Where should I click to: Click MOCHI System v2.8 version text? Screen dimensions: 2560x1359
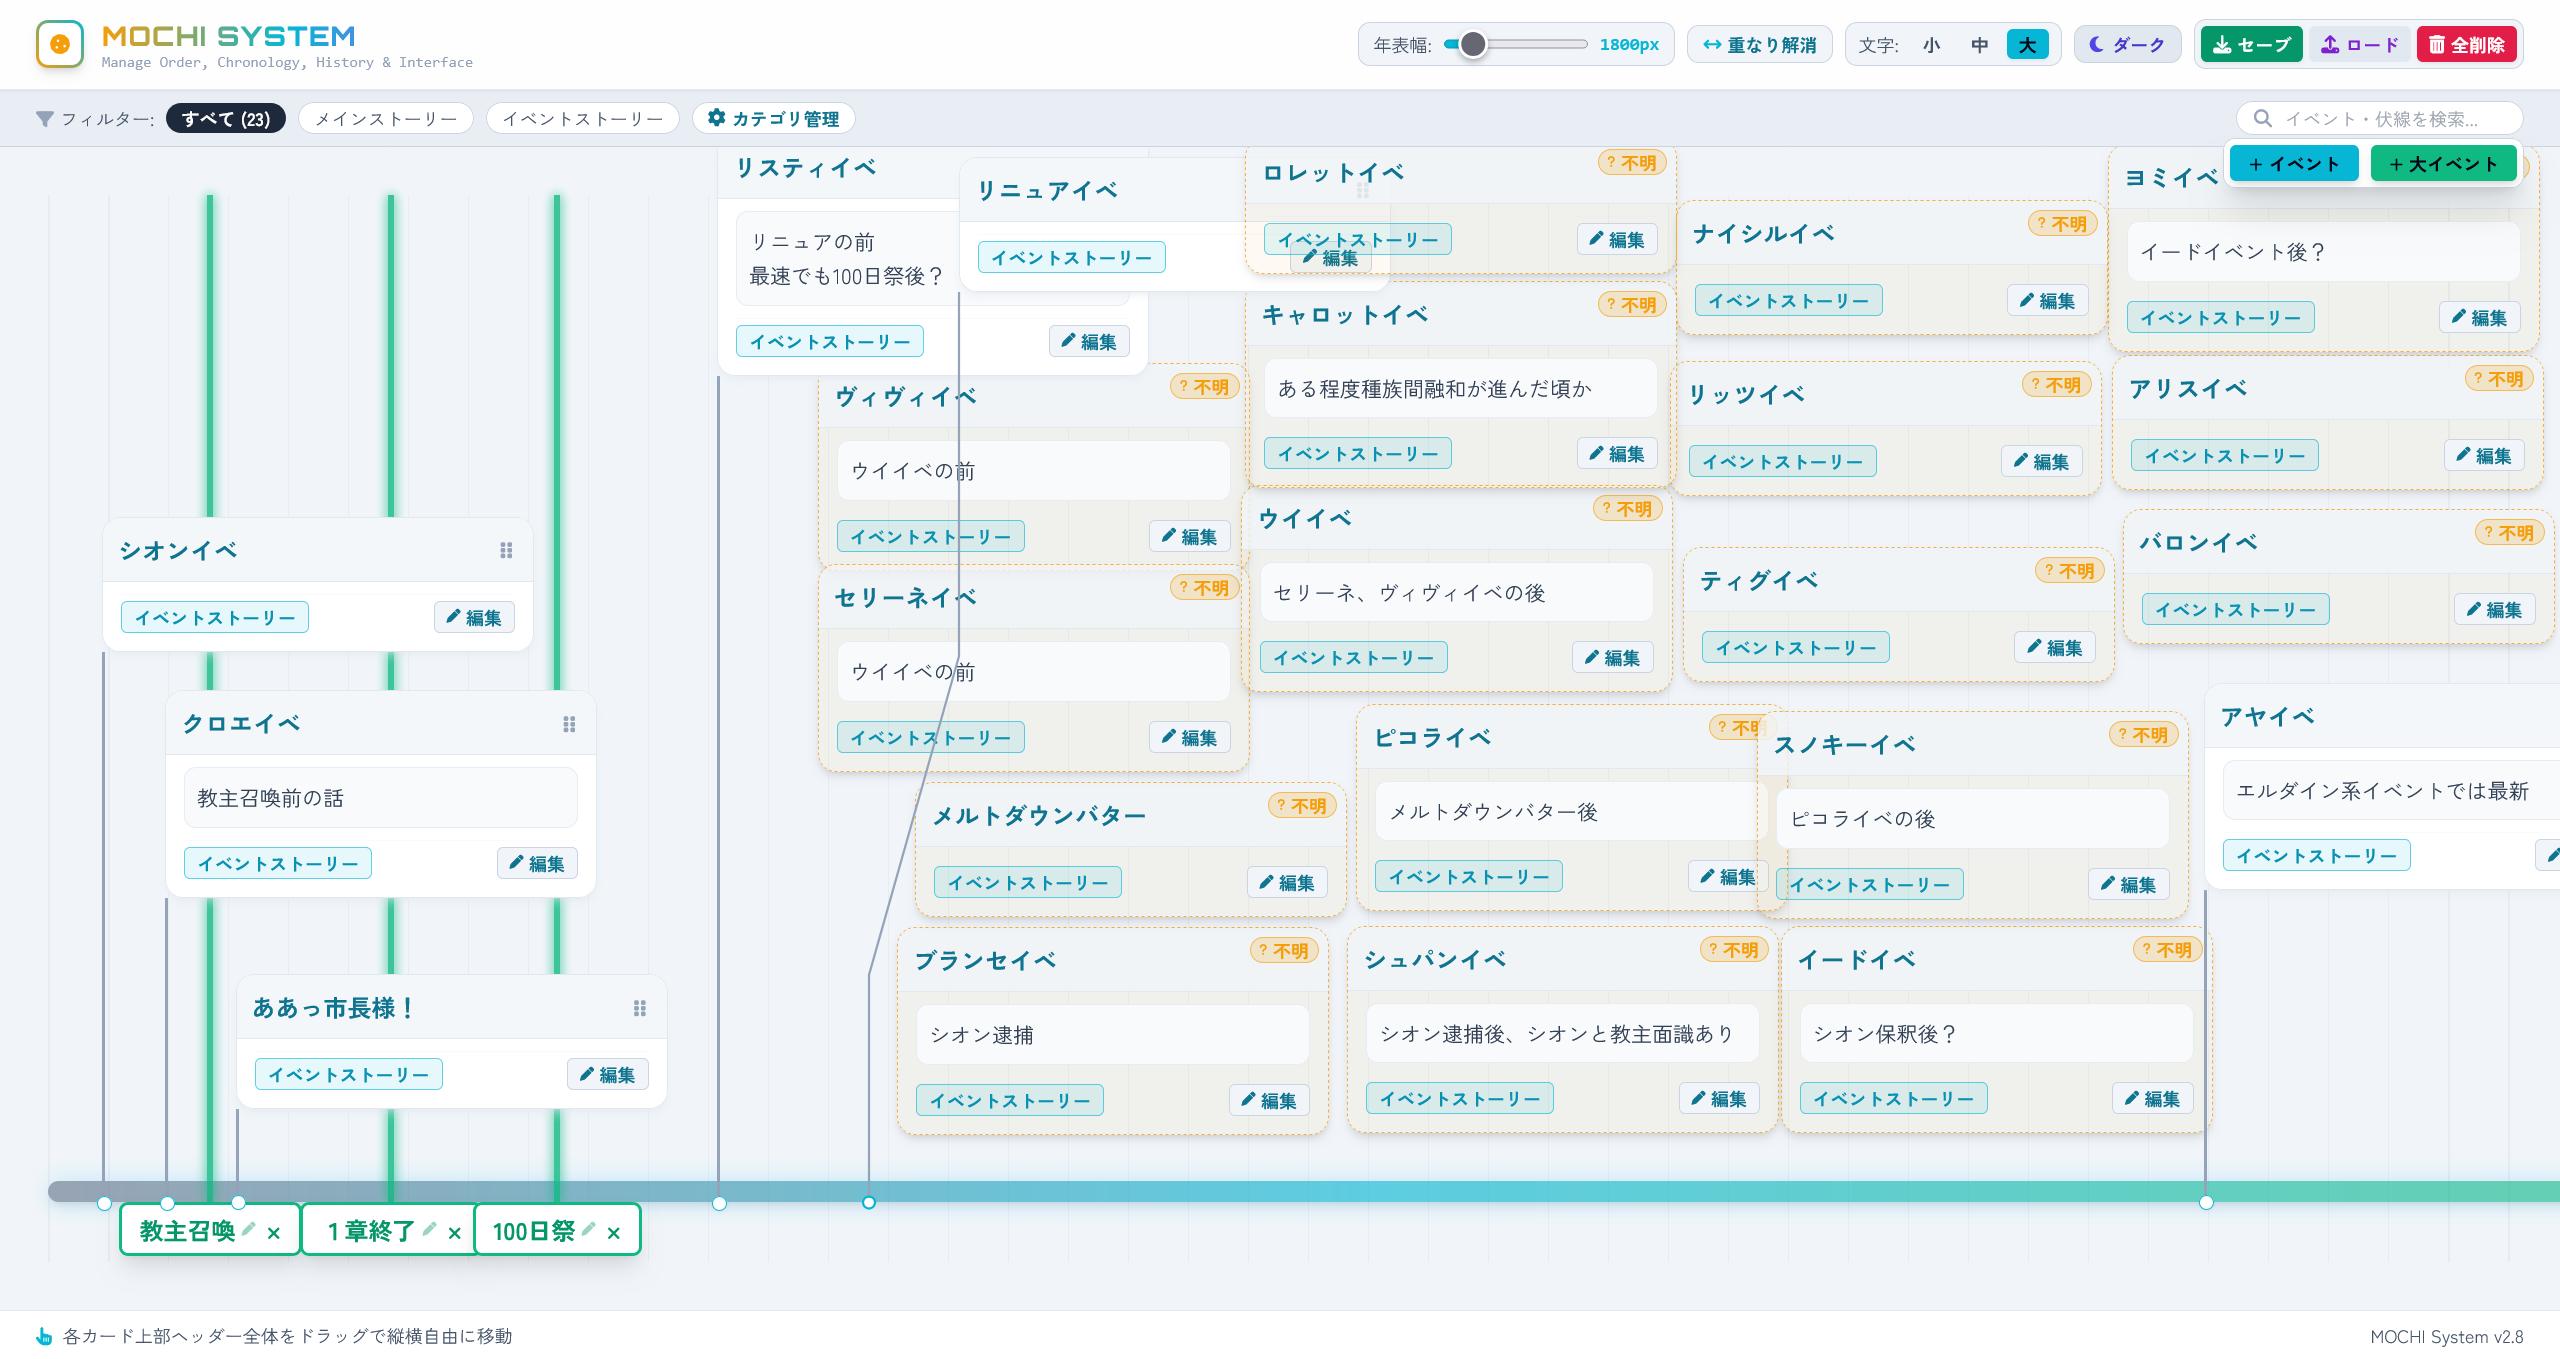pos(2446,1336)
